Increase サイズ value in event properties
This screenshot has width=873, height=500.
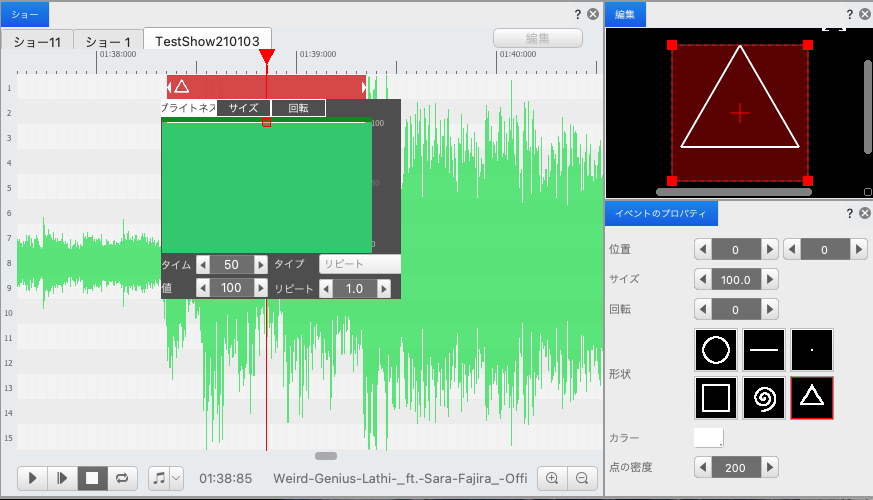[770, 279]
